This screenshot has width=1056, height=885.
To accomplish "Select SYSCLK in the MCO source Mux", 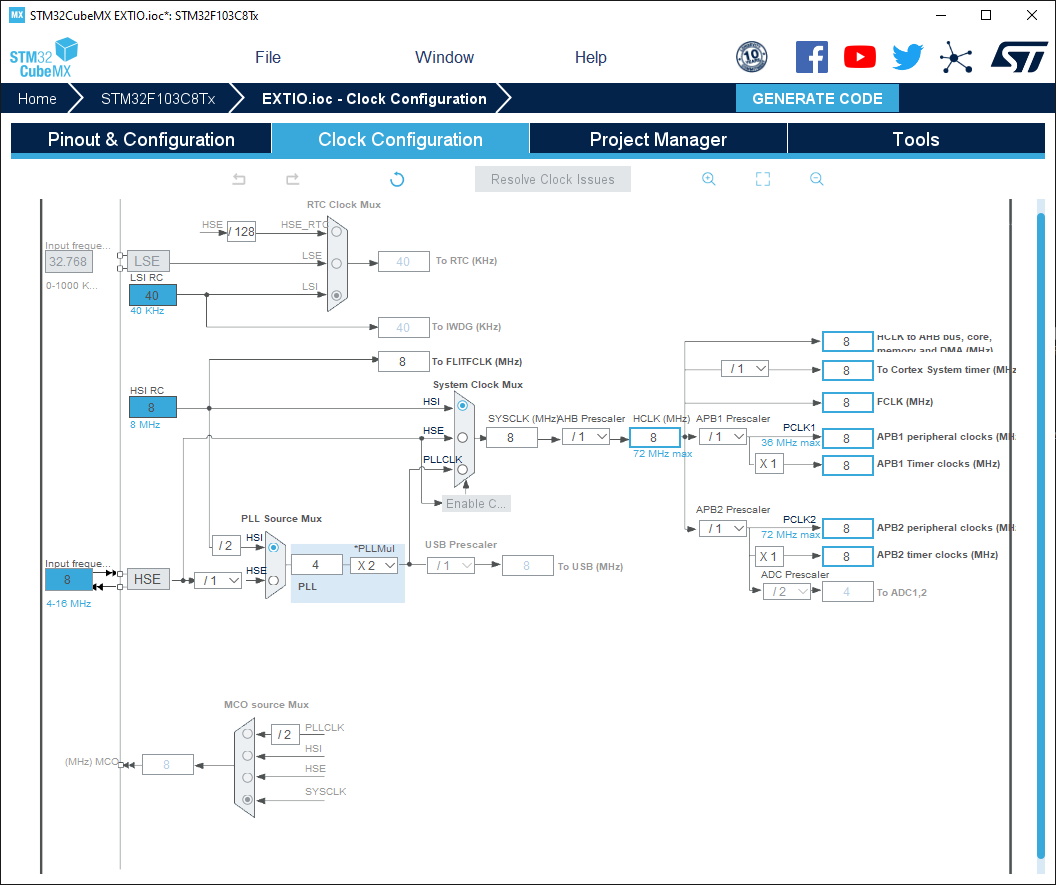I will [x=247, y=799].
